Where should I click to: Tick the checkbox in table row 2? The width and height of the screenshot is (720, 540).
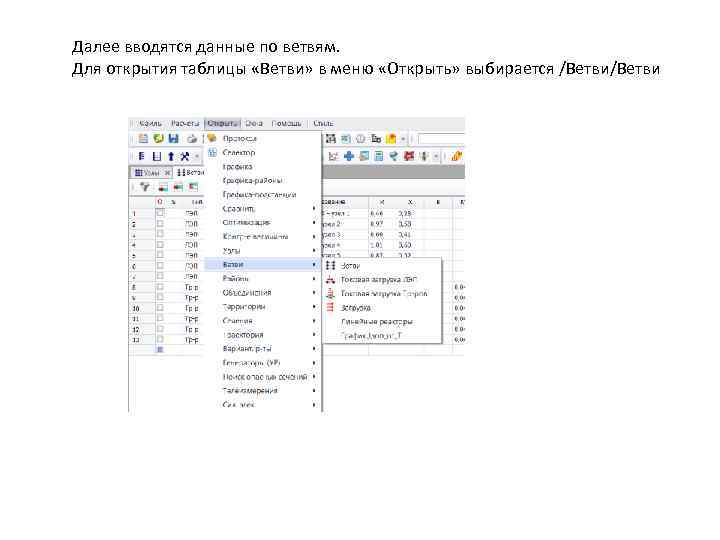click(160, 224)
